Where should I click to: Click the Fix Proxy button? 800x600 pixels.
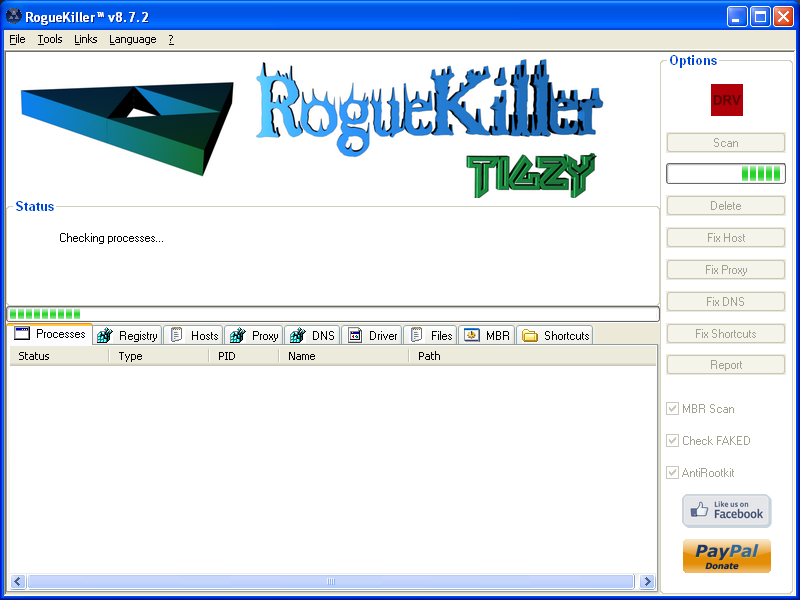726,269
